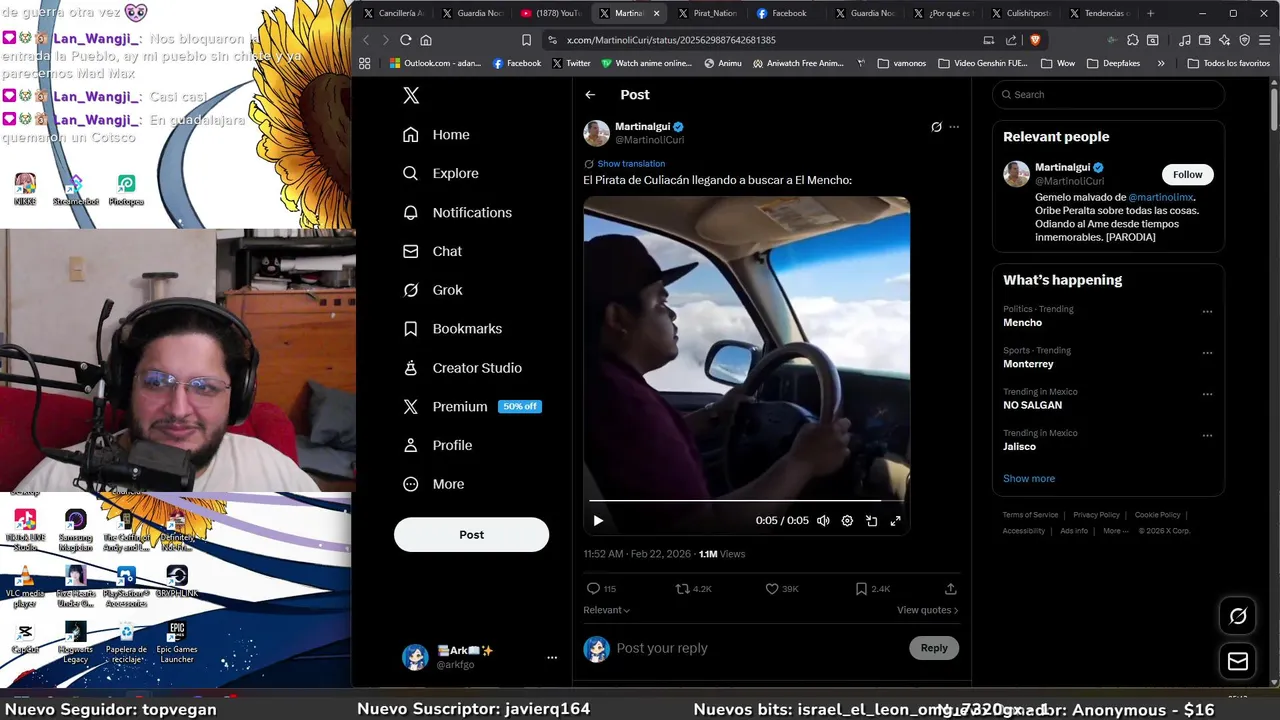Click the Reply button
This screenshot has width=1280, height=720.
tap(934, 648)
